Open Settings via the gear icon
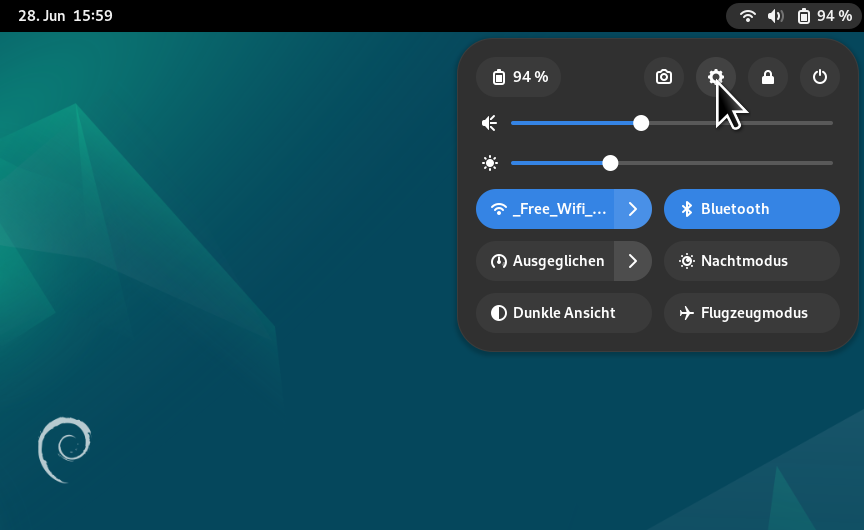Viewport: 864px width, 530px height. click(716, 77)
